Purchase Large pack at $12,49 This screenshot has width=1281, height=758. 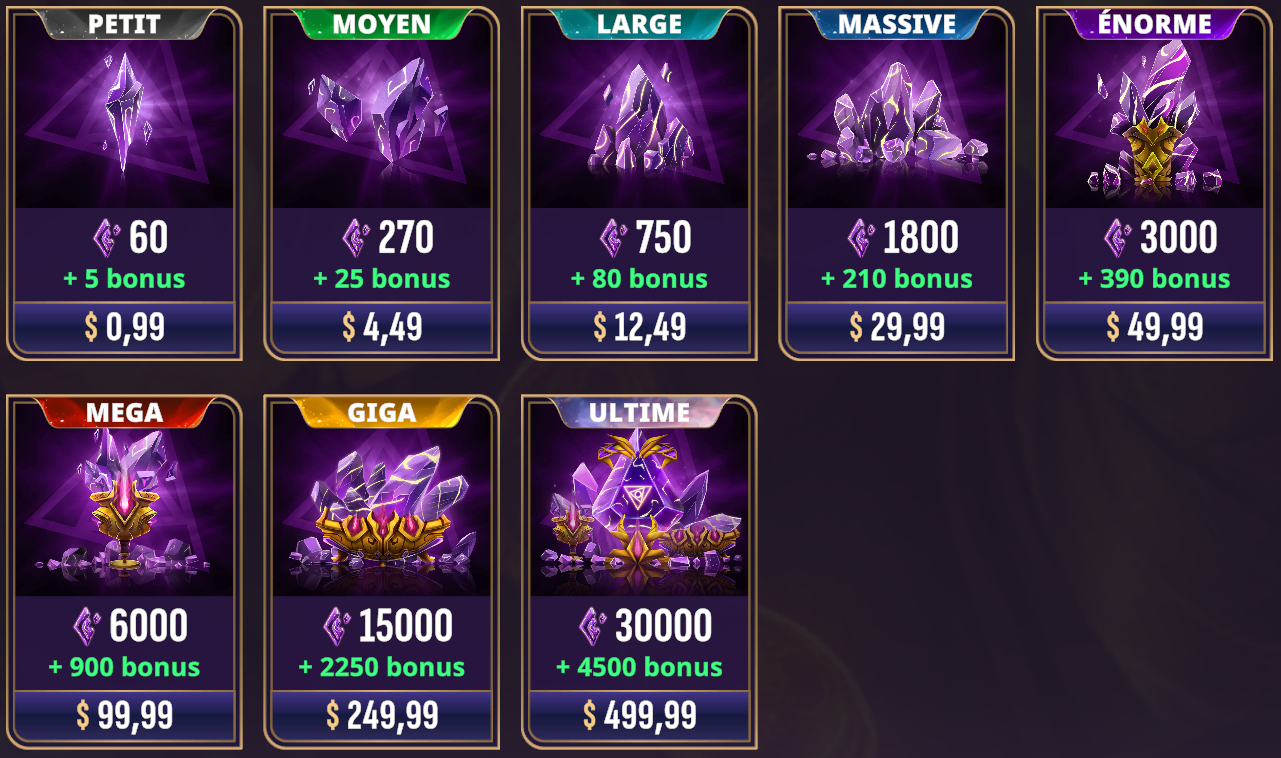click(639, 327)
